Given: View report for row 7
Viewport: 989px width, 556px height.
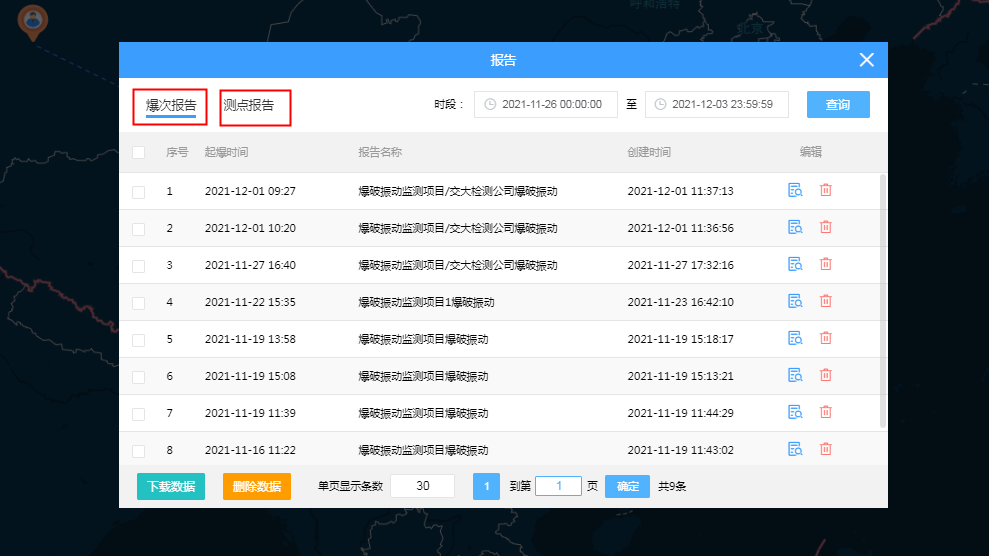Looking at the screenshot, I should coord(795,412).
